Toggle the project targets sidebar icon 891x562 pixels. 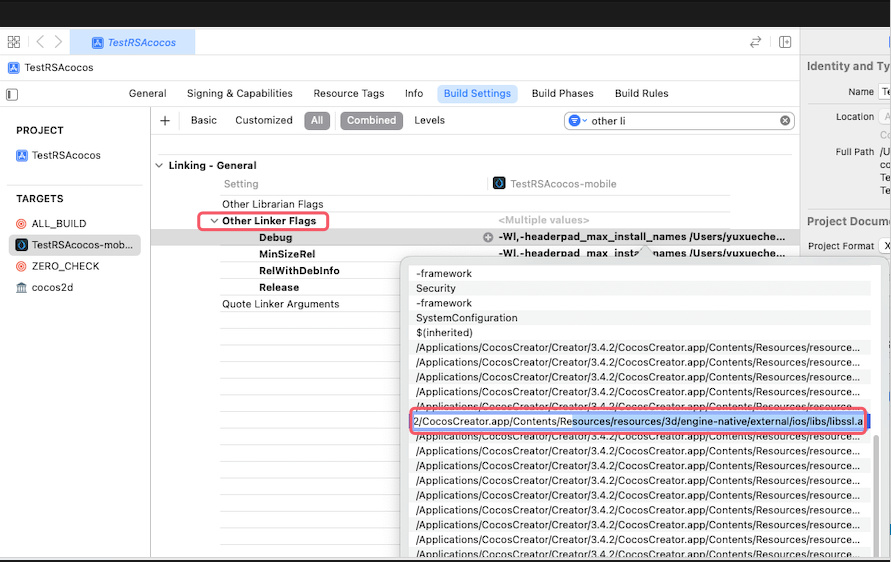click(x=12, y=94)
